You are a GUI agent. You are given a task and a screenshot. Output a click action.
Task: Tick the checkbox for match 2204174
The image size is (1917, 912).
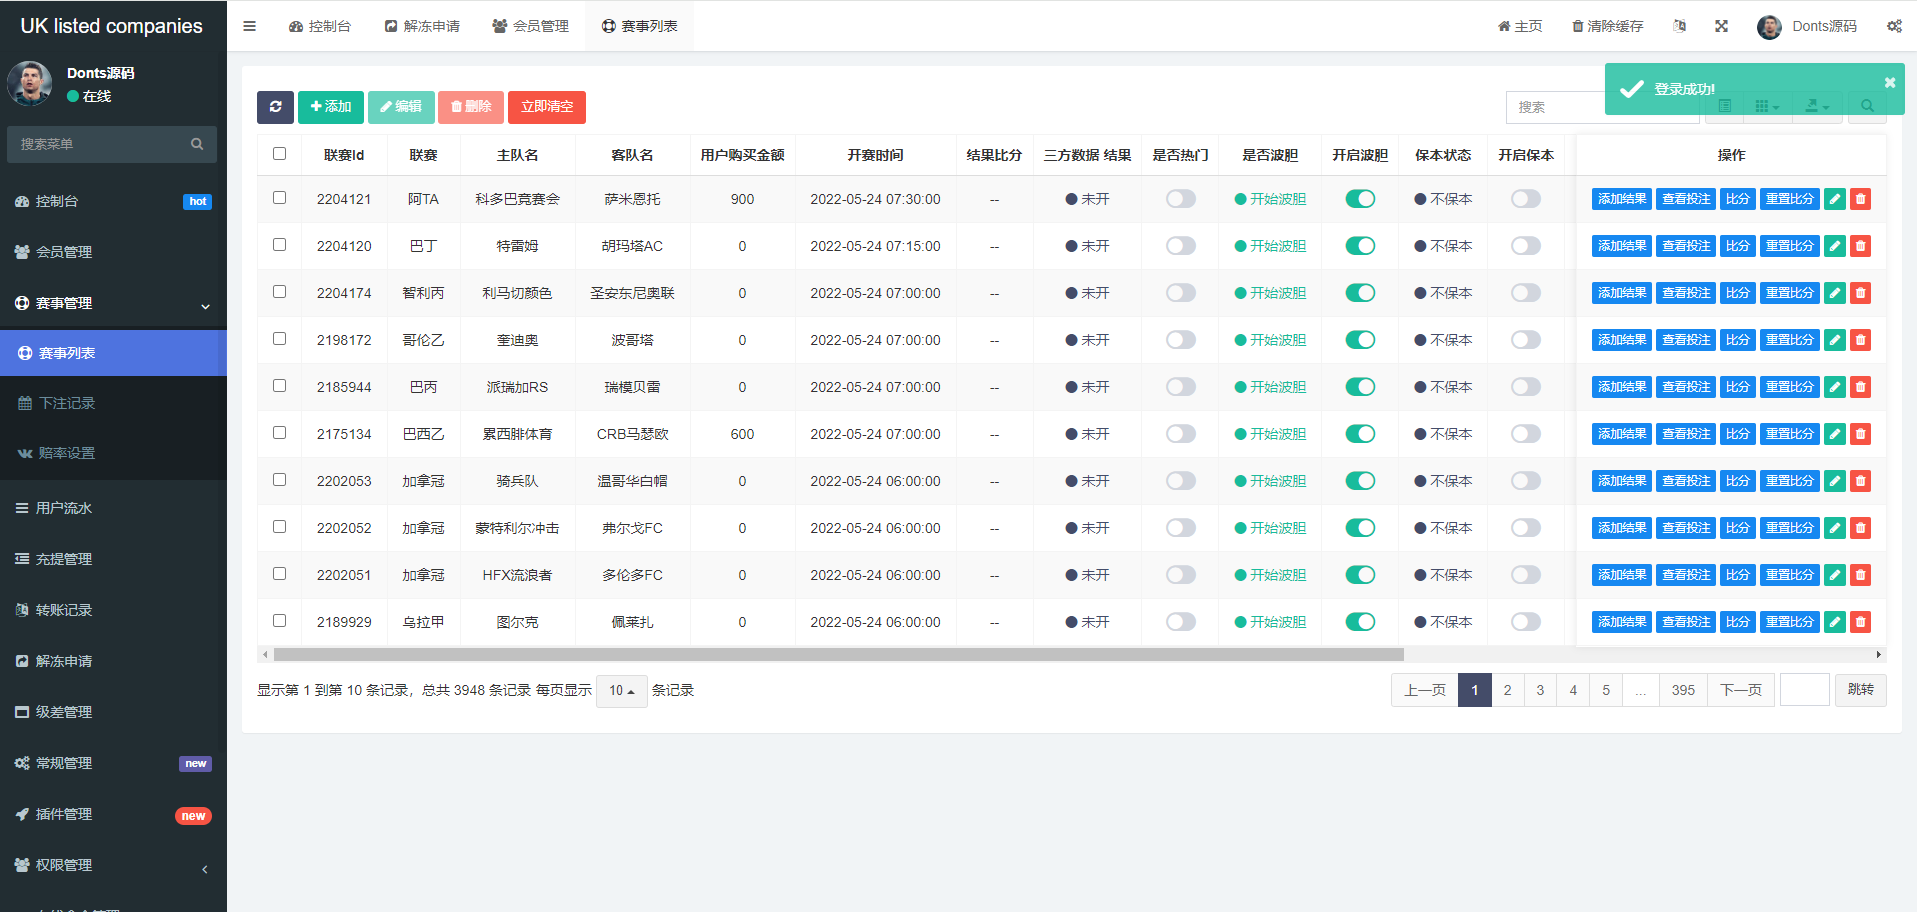pyautogui.click(x=280, y=292)
